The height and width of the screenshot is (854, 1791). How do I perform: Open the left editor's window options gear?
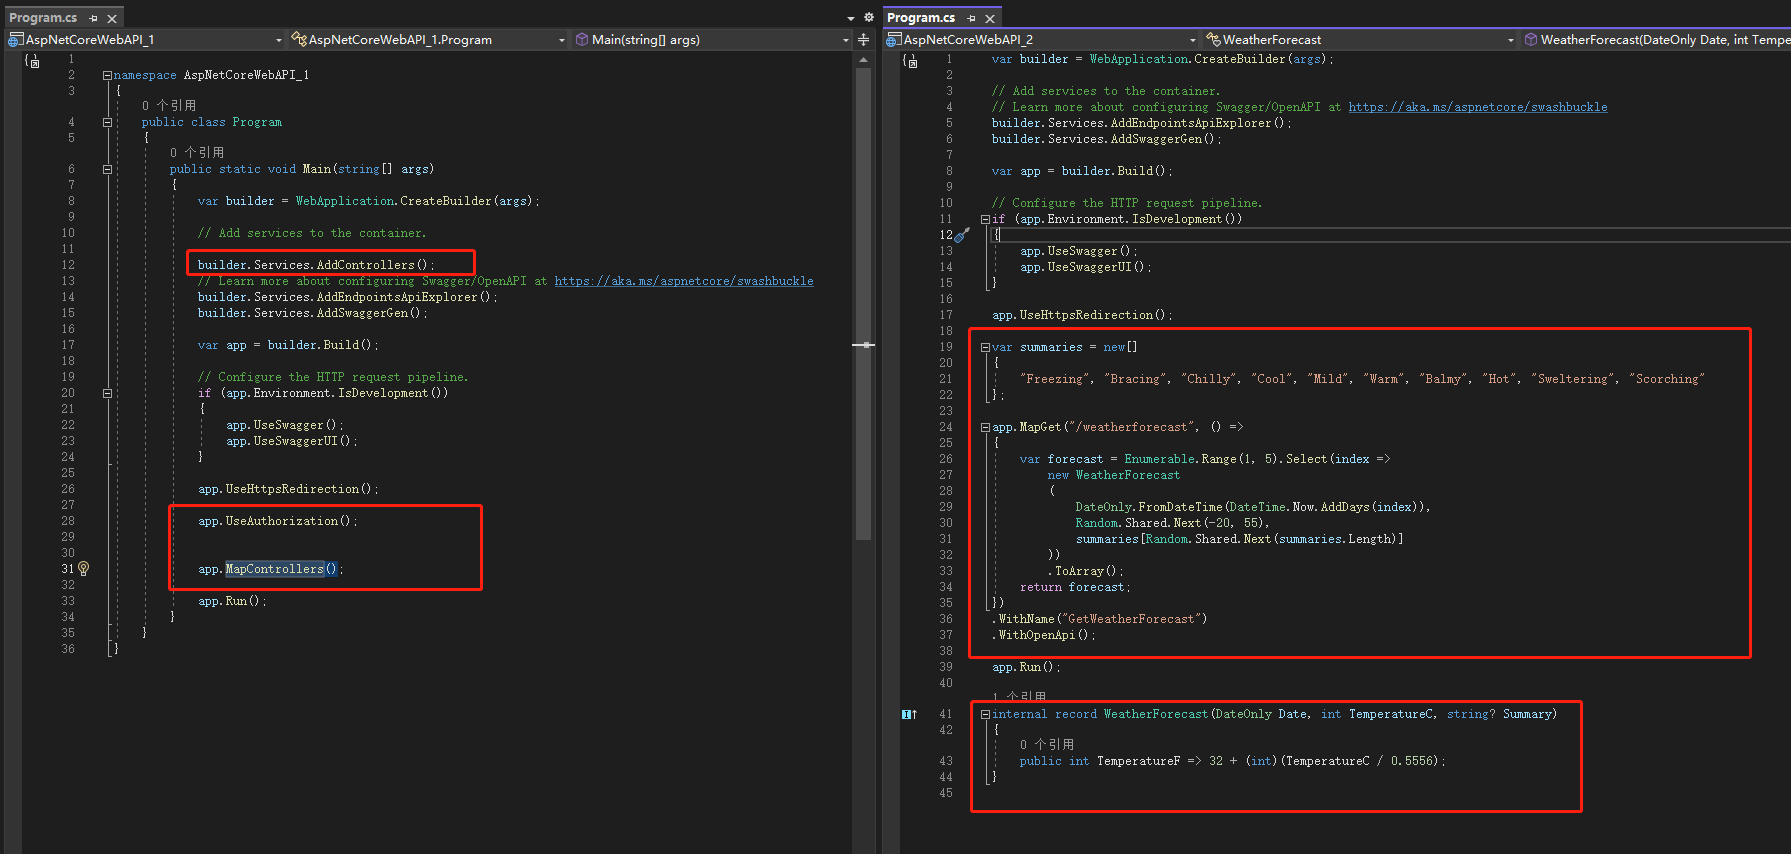click(869, 18)
